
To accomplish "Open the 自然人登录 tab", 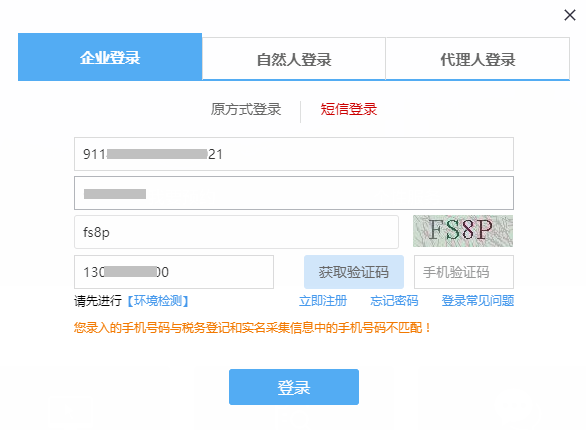I will pos(294,59).
